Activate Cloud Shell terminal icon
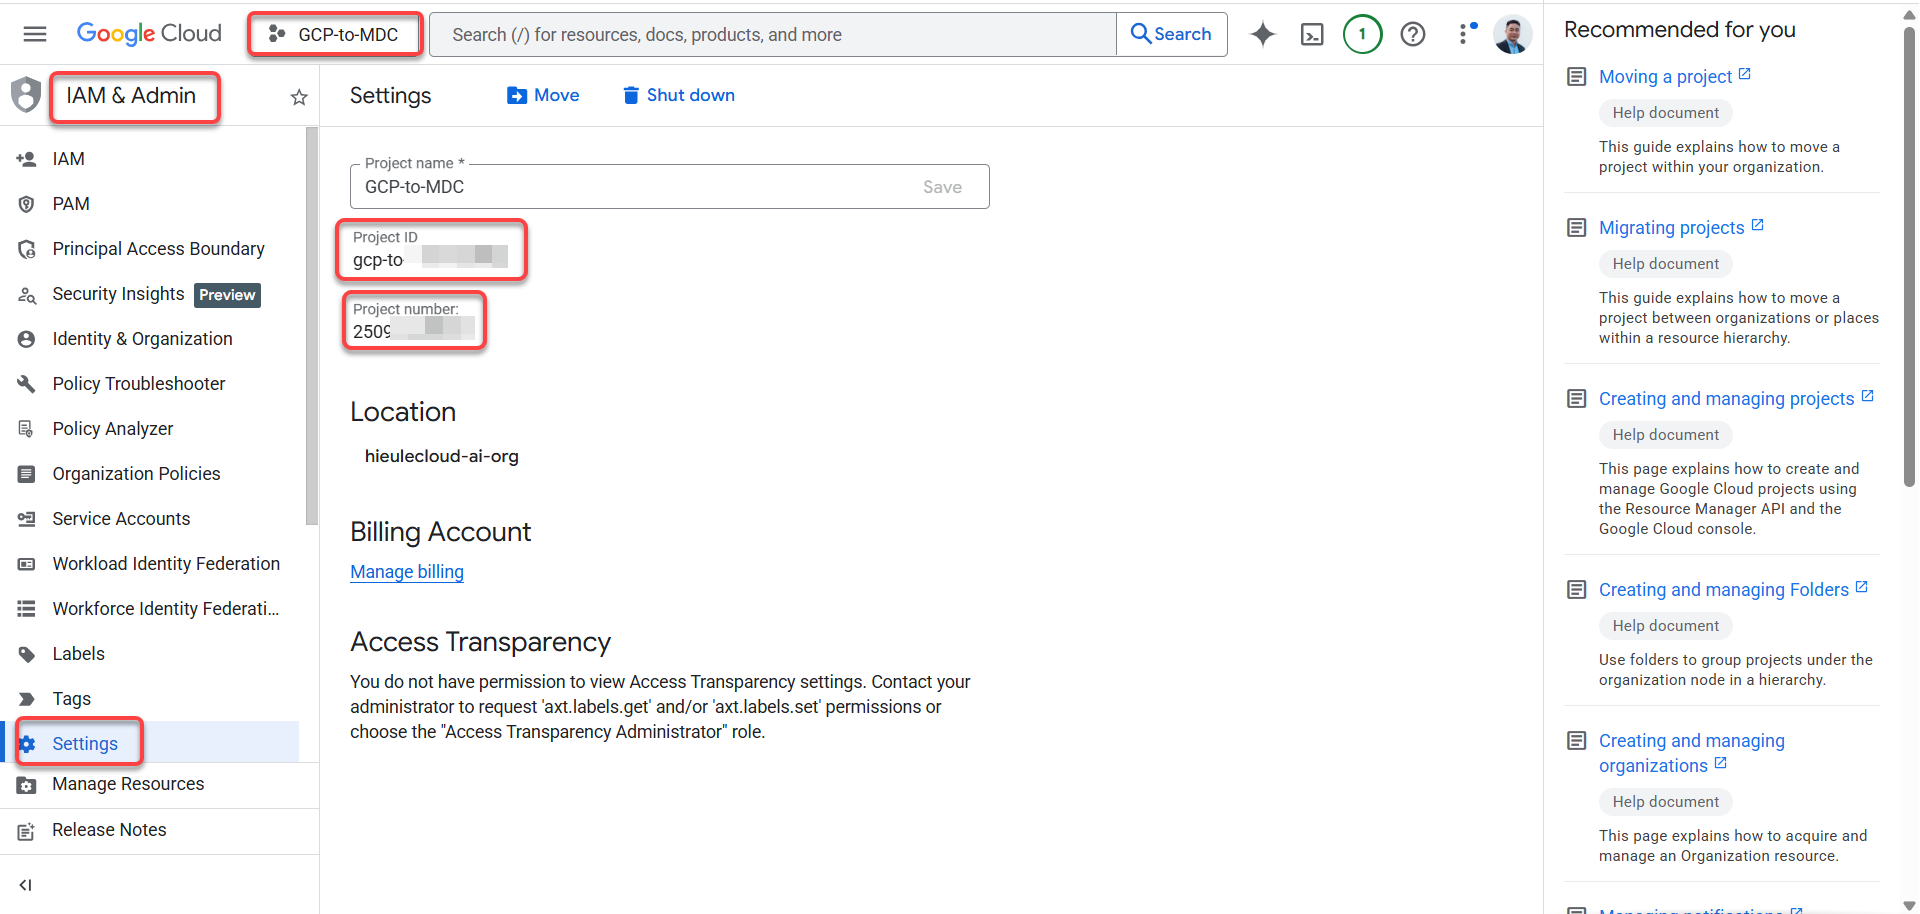The image size is (1920, 914). pyautogui.click(x=1312, y=35)
